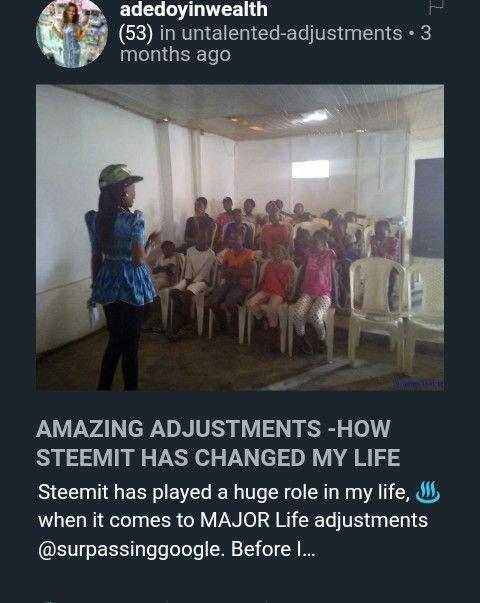Click the black speaker in the photo
Image resolution: width=480 pixels, height=603 pixels.
click(427, 208)
